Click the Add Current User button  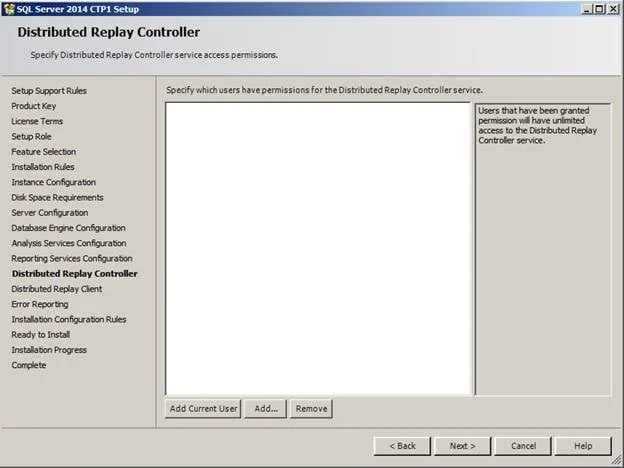coord(203,409)
